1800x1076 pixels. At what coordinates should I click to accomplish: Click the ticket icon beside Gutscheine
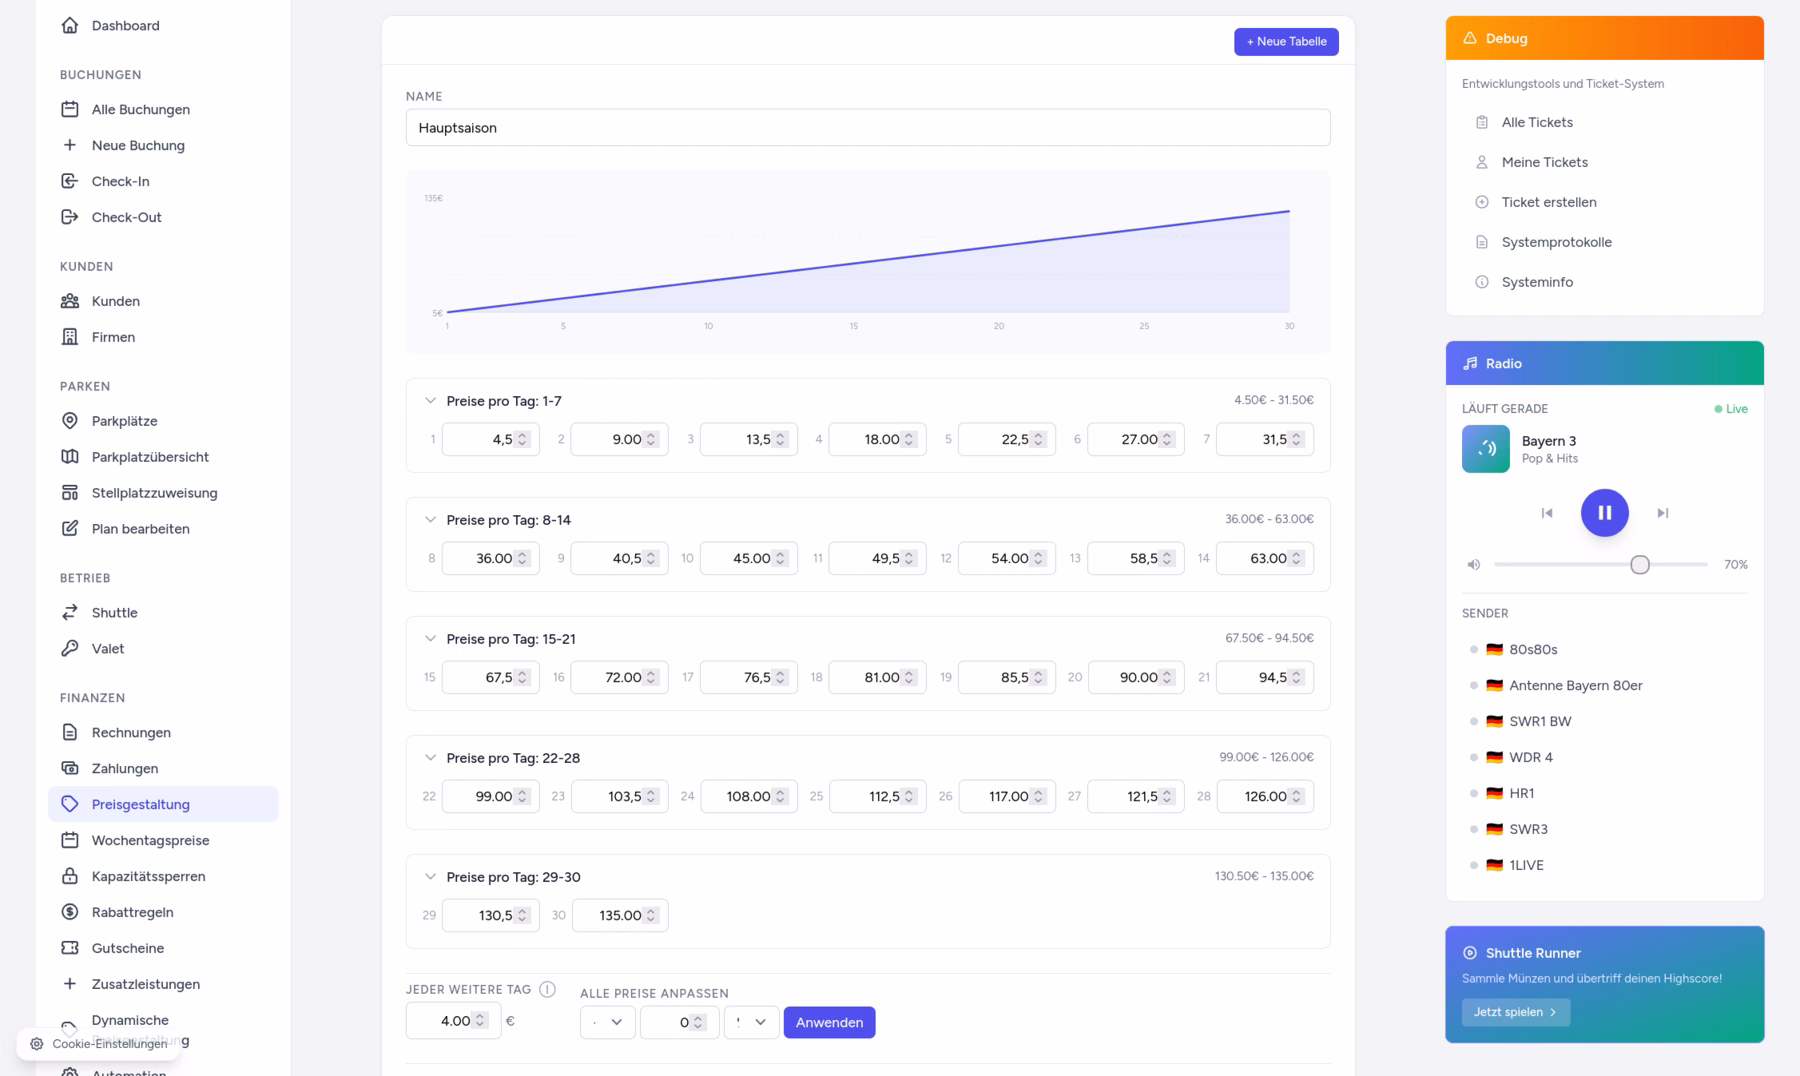70,950
